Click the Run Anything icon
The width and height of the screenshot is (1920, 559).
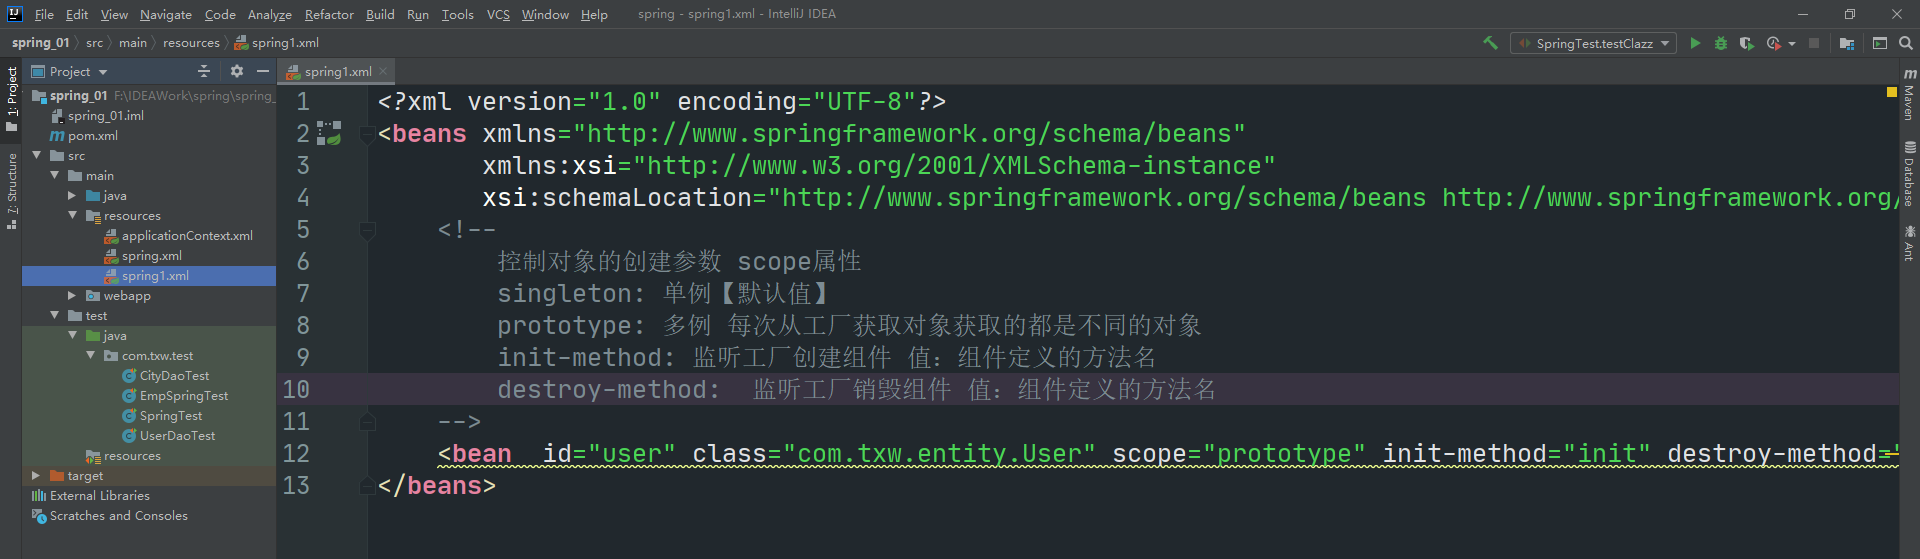(1880, 43)
